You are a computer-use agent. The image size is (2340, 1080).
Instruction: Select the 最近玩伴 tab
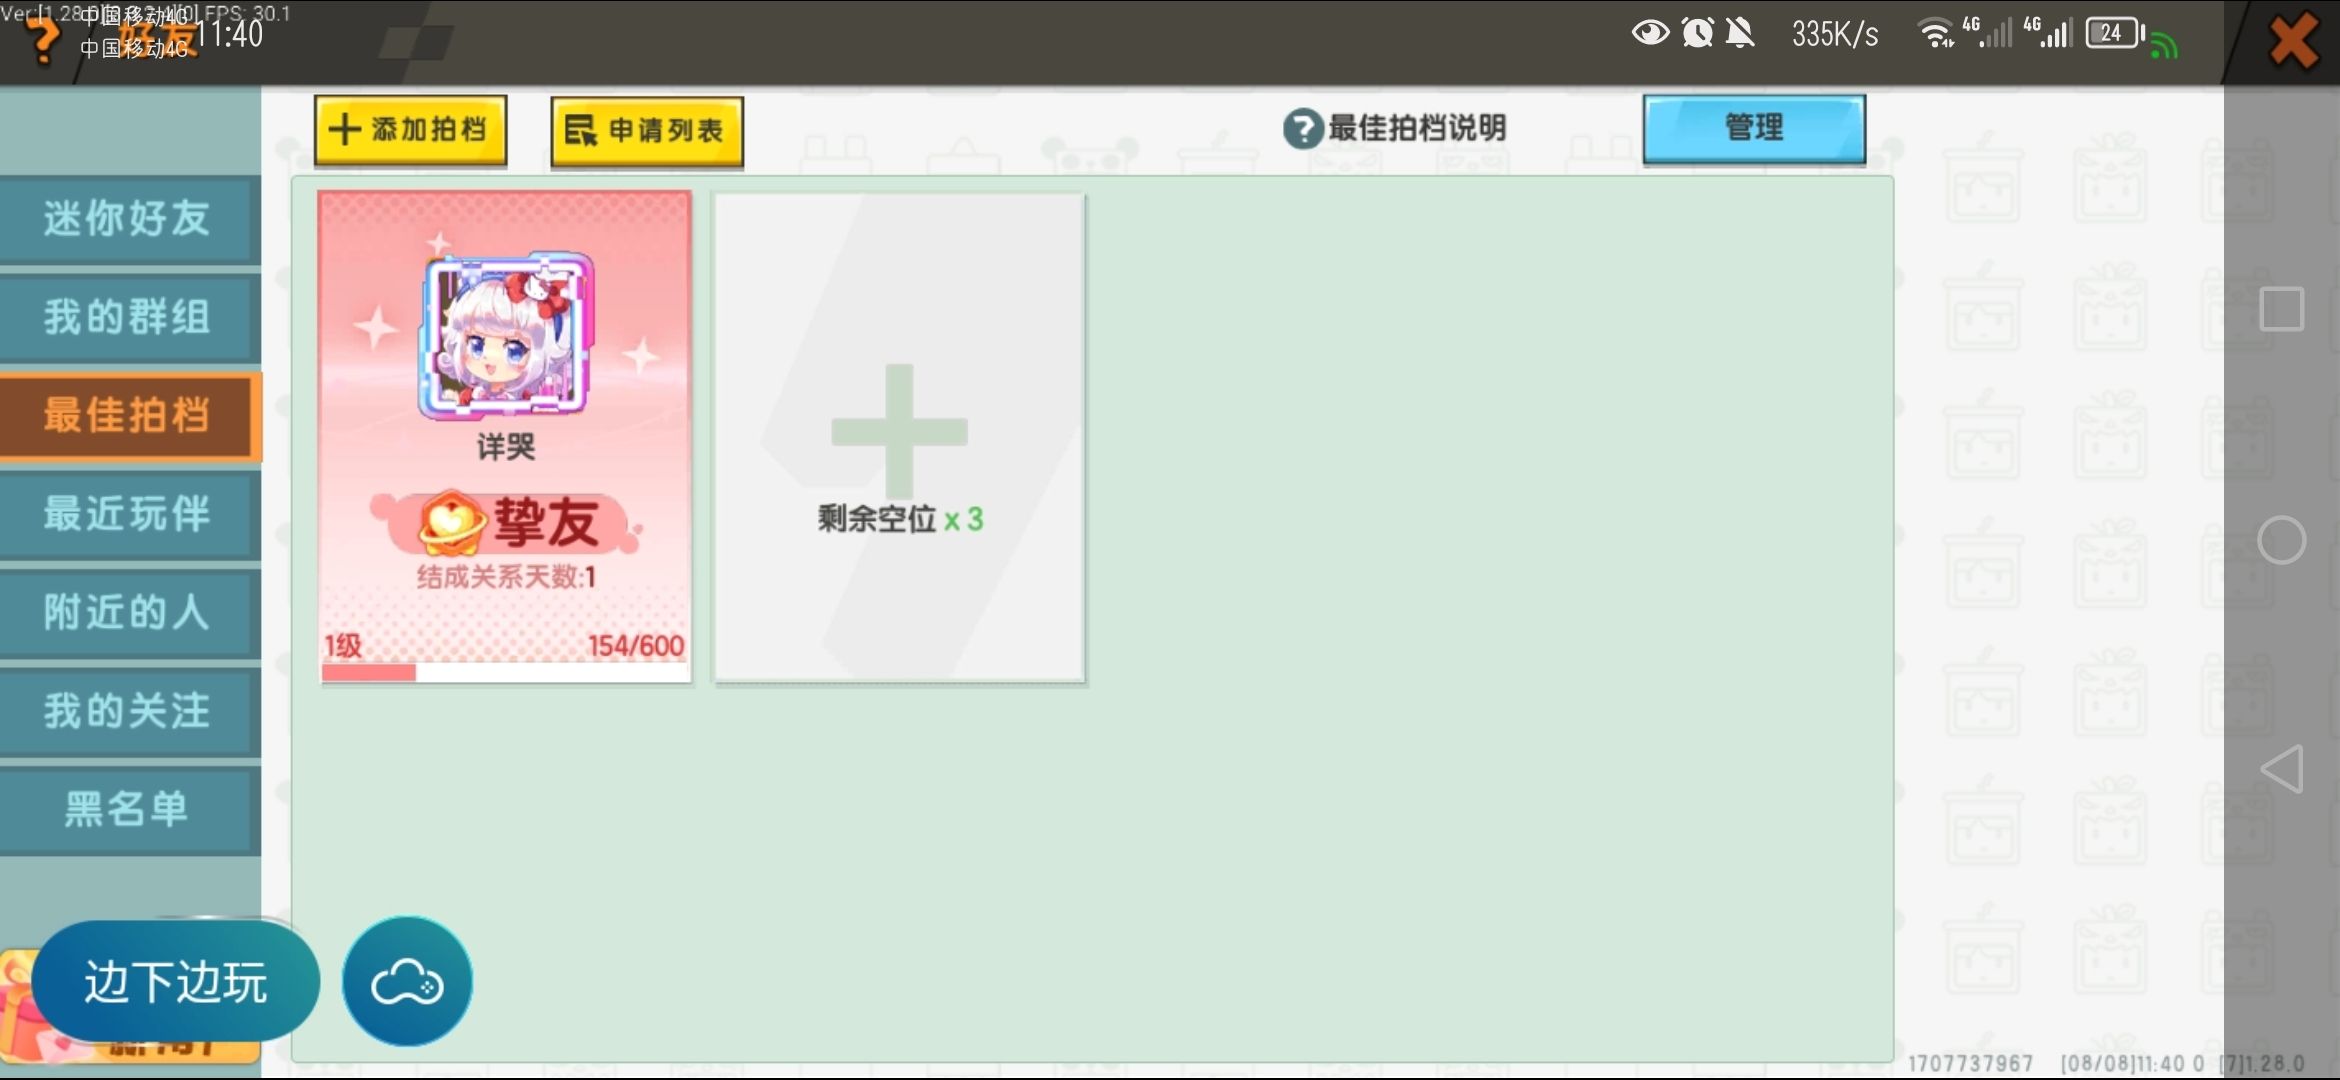click(128, 514)
